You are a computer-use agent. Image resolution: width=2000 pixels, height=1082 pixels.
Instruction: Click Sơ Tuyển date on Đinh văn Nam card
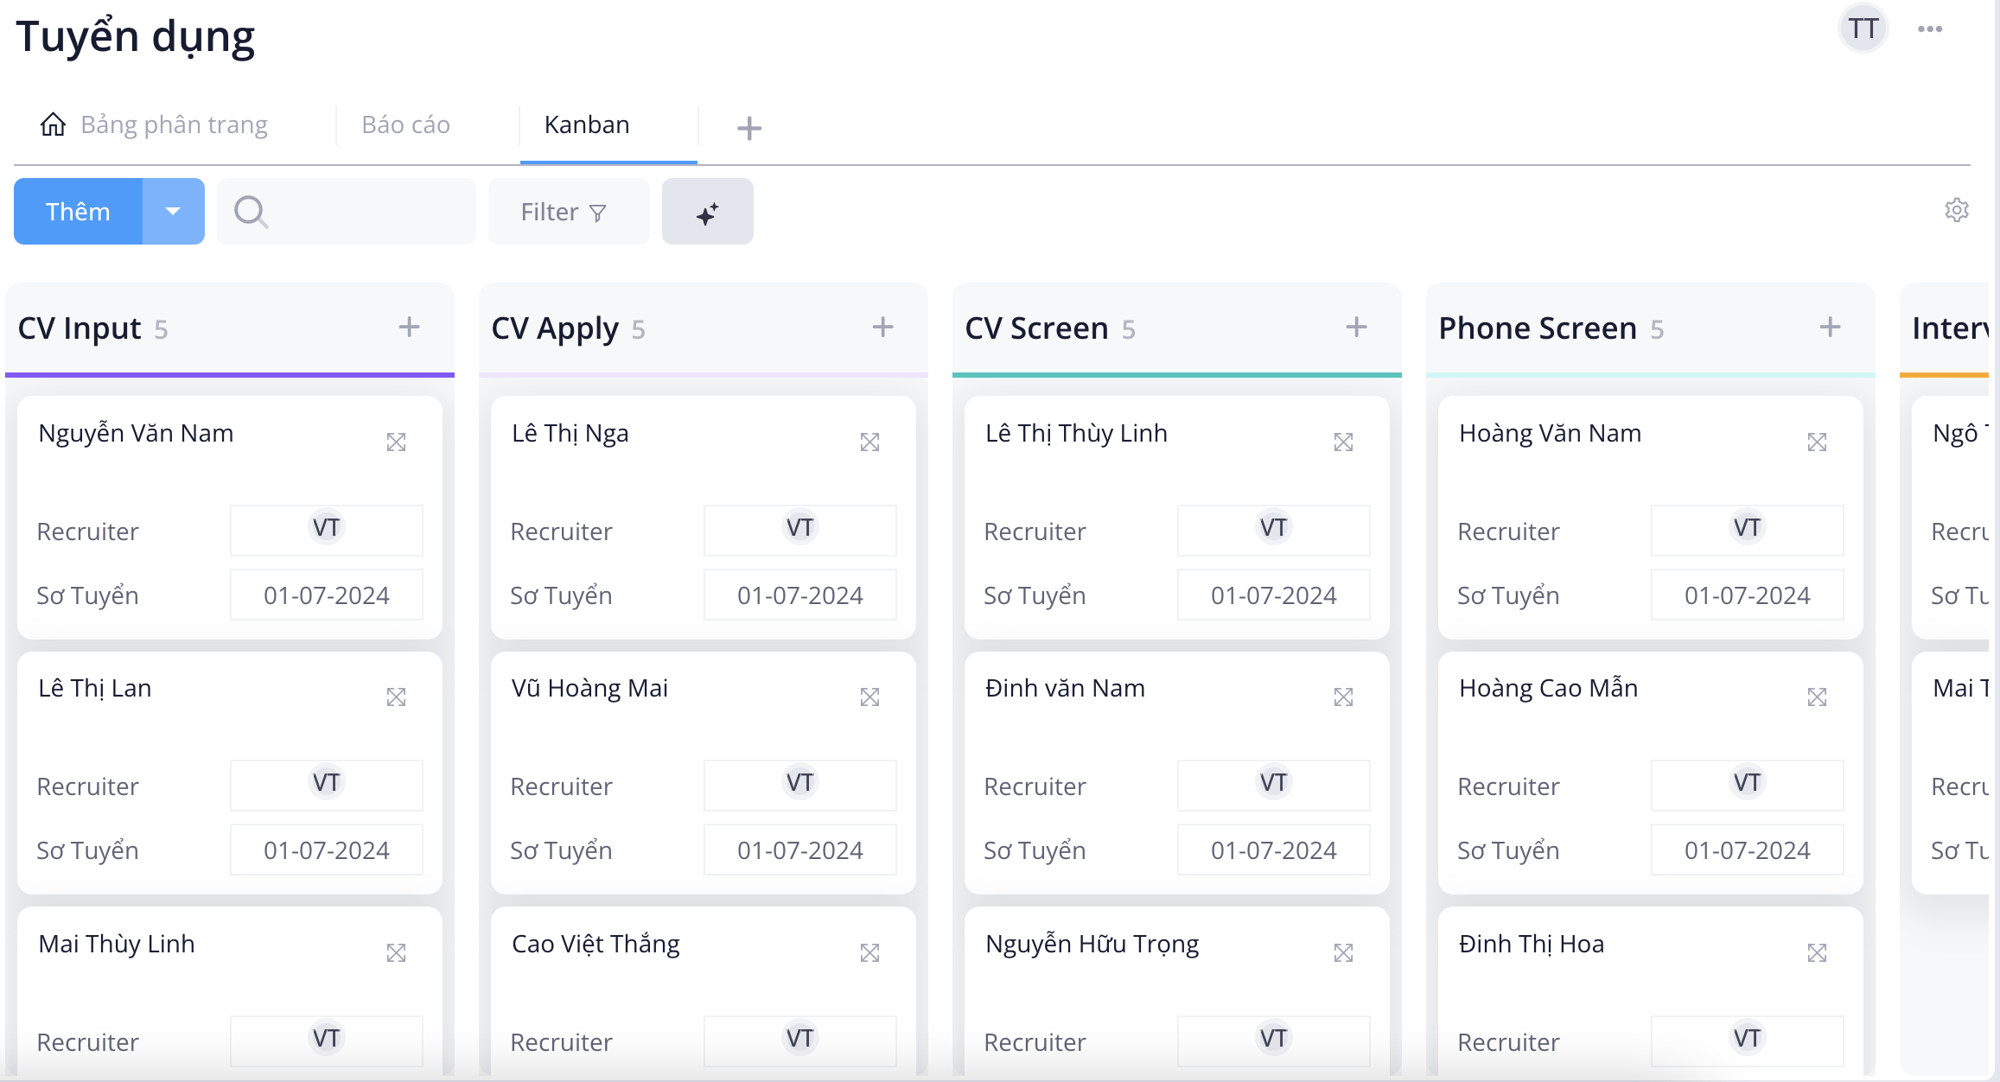point(1273,850)
